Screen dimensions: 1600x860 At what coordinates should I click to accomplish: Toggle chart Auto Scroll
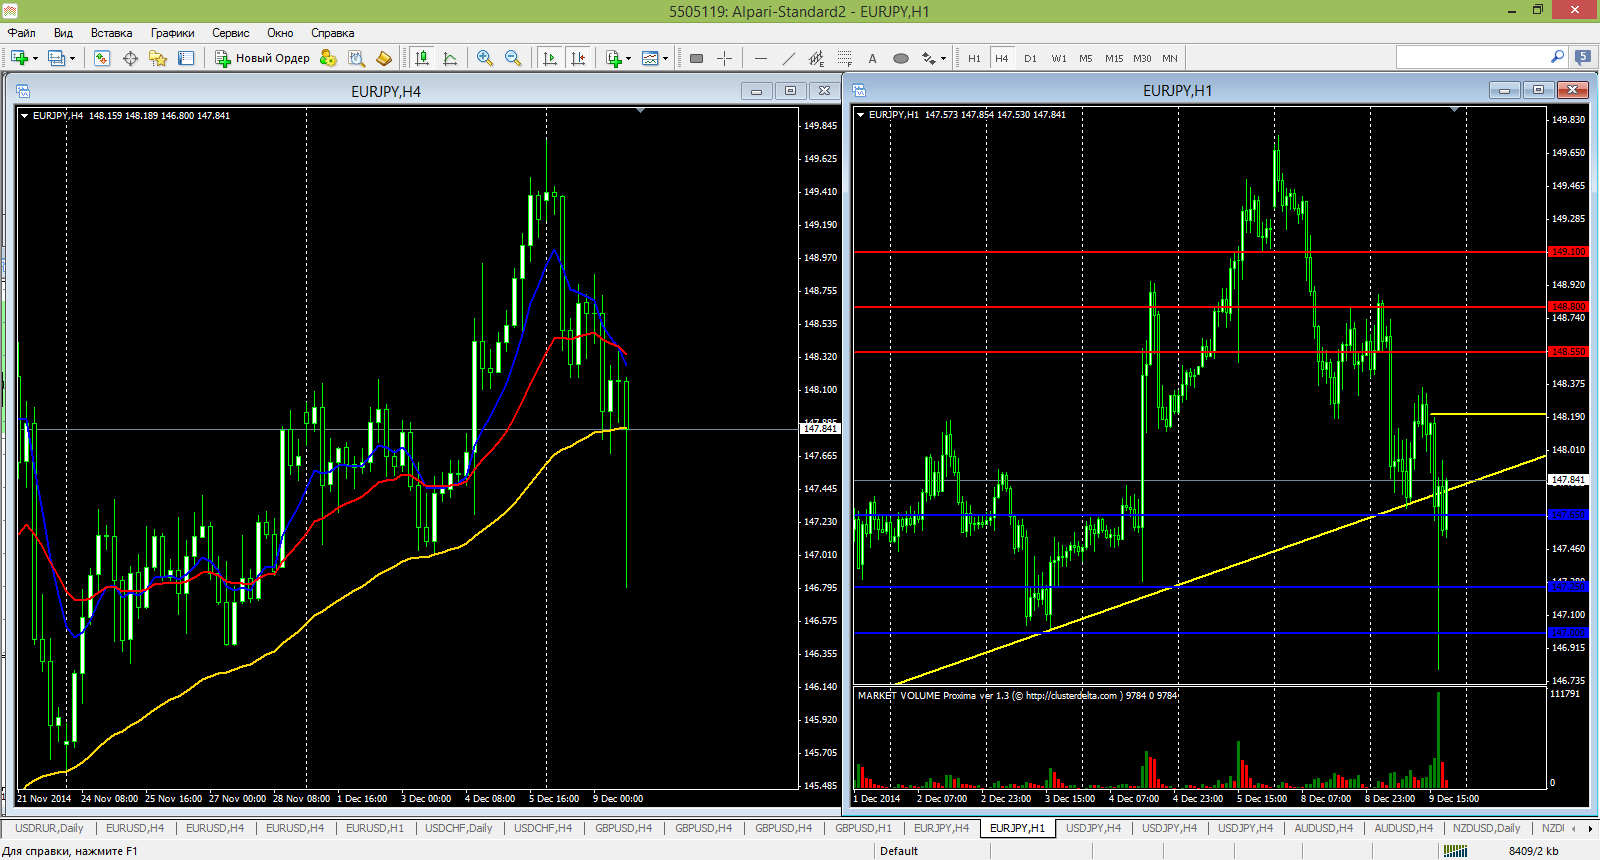550,58
